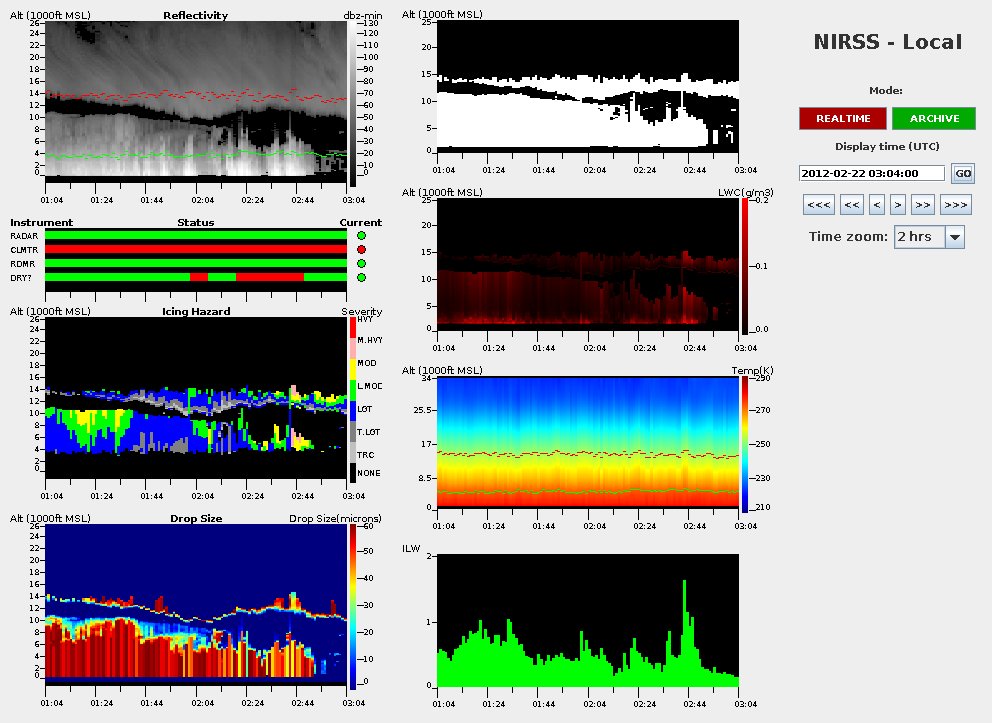
Task: Click the RDMR current status indicator
Action: point(361,263)
